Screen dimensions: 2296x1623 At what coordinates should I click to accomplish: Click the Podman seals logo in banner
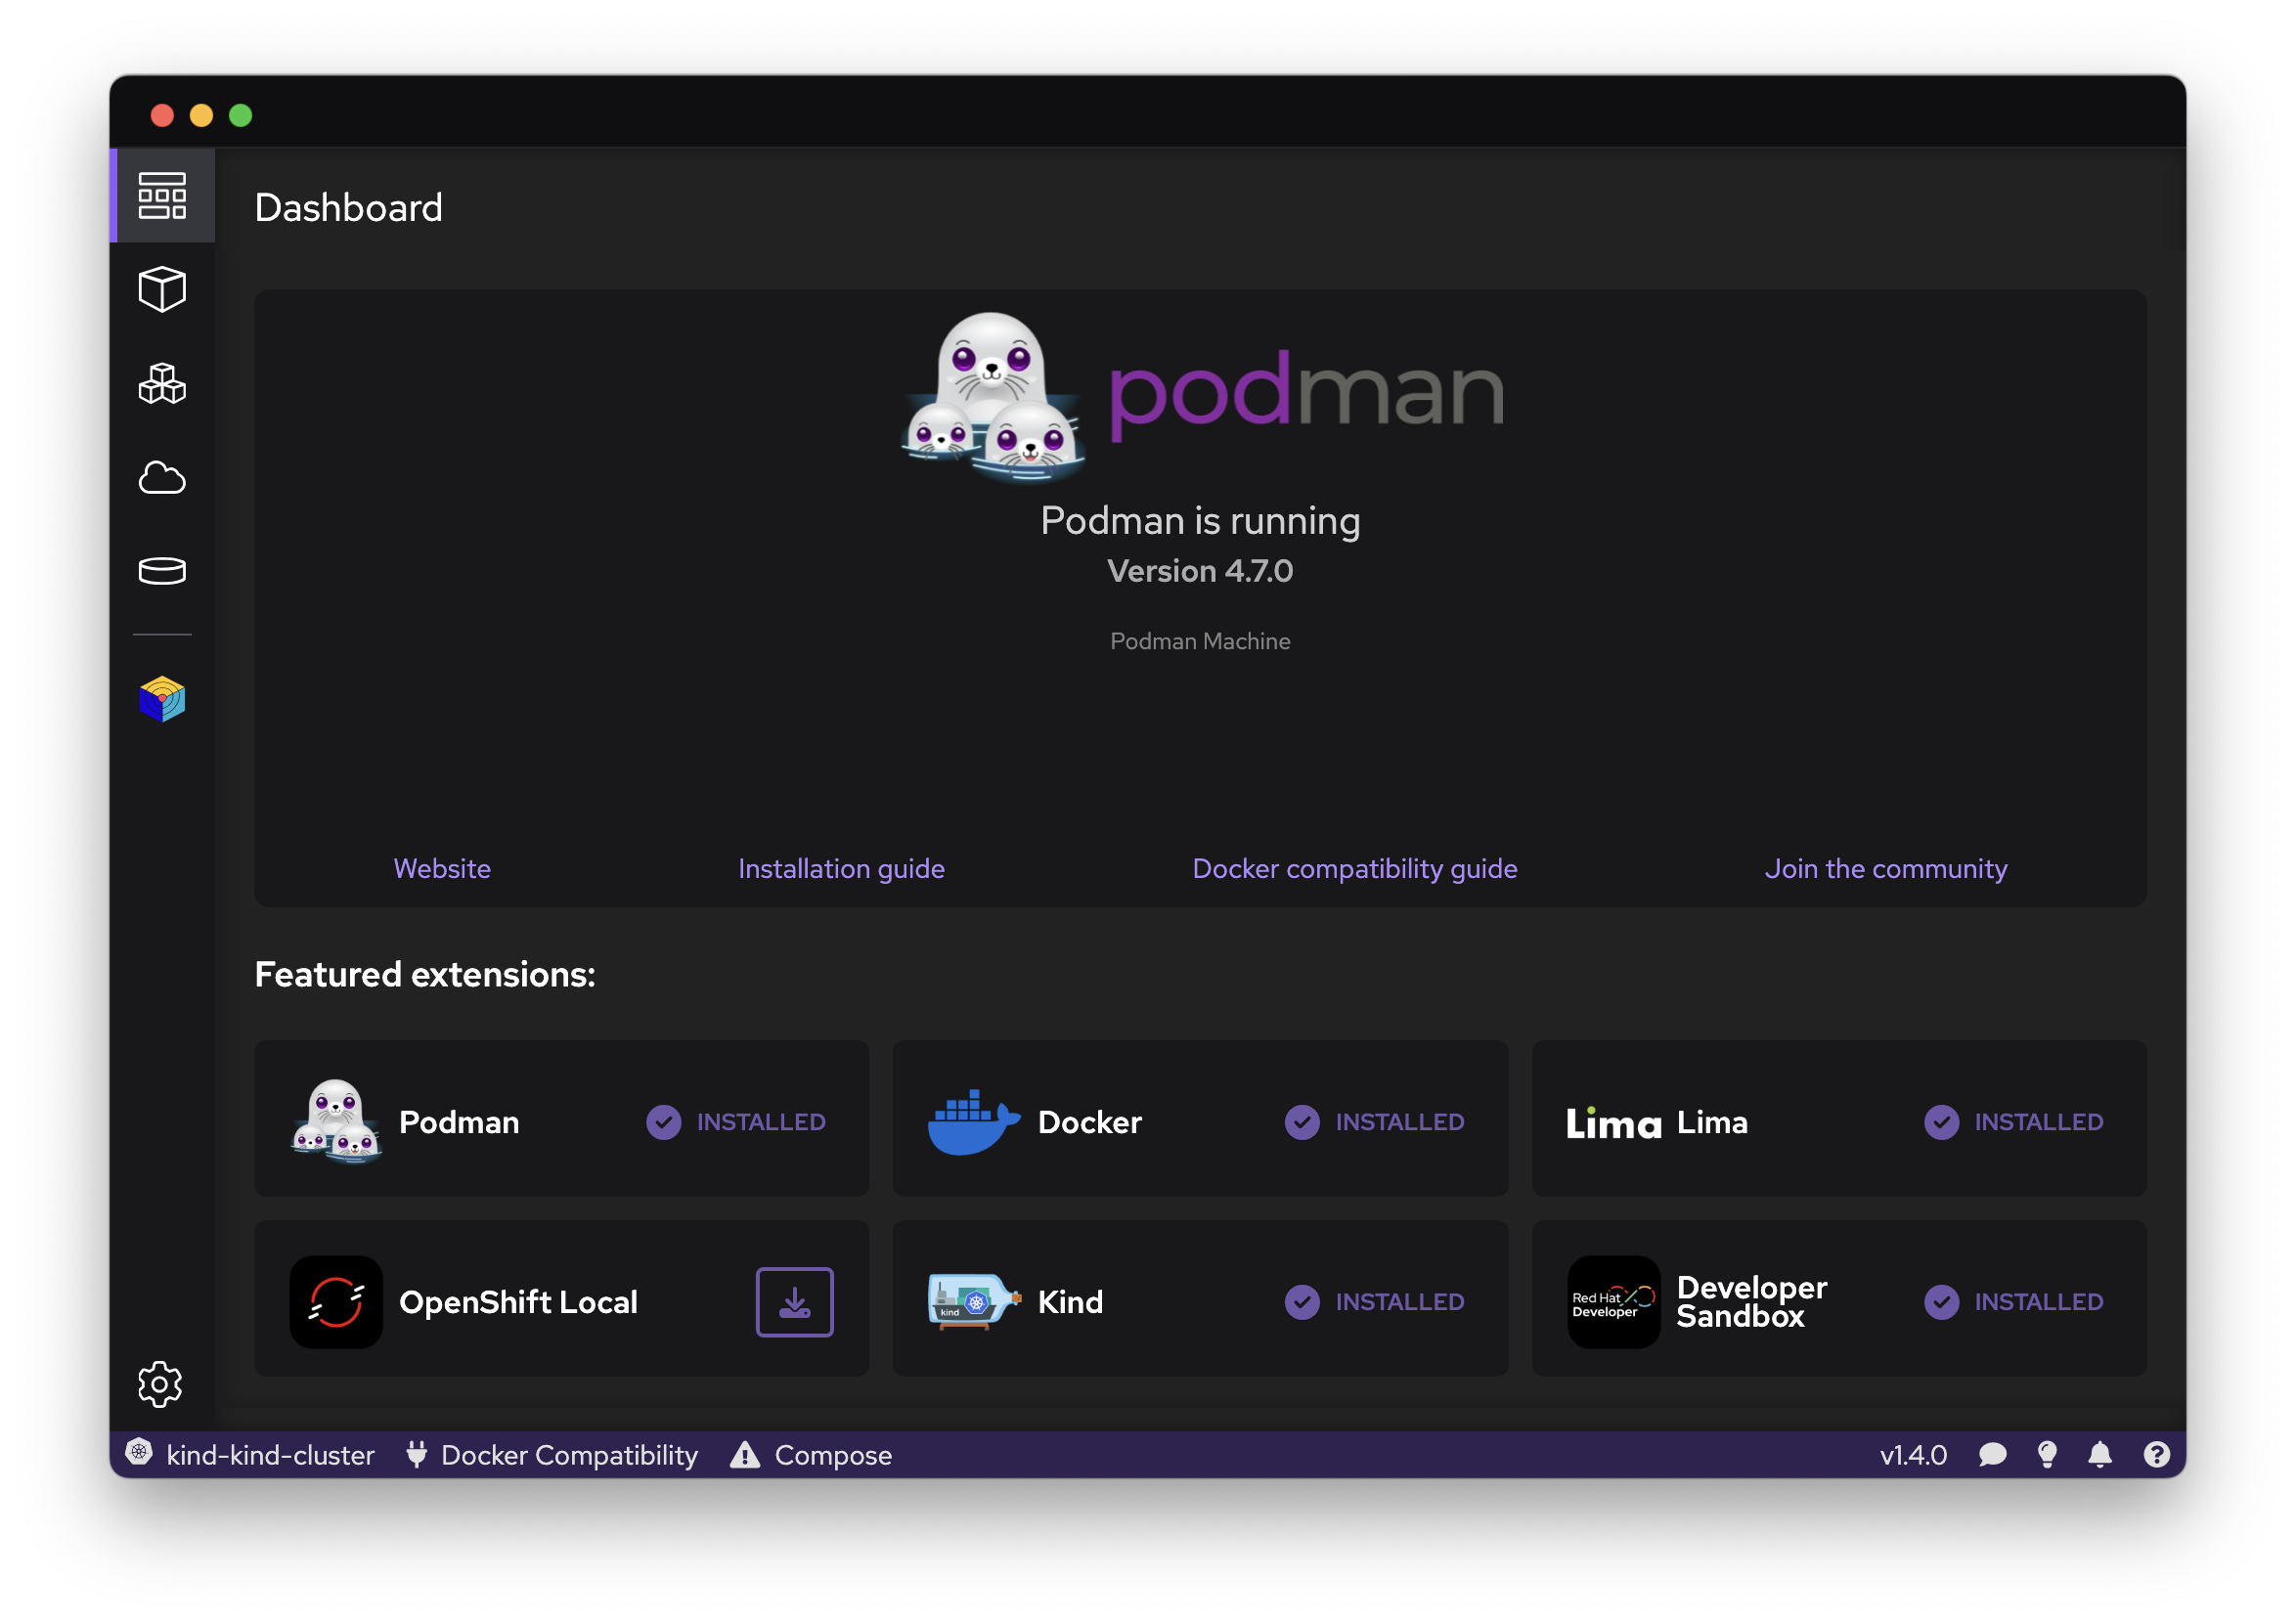click(993, 397)
